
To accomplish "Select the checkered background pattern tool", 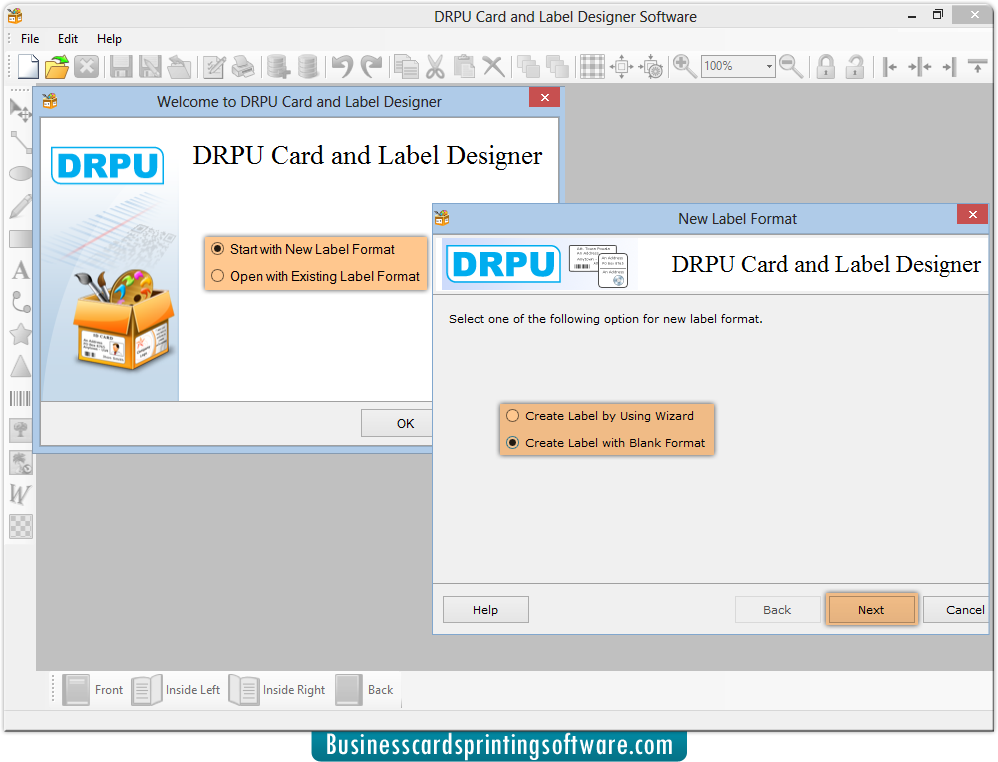I will [20, 526].
